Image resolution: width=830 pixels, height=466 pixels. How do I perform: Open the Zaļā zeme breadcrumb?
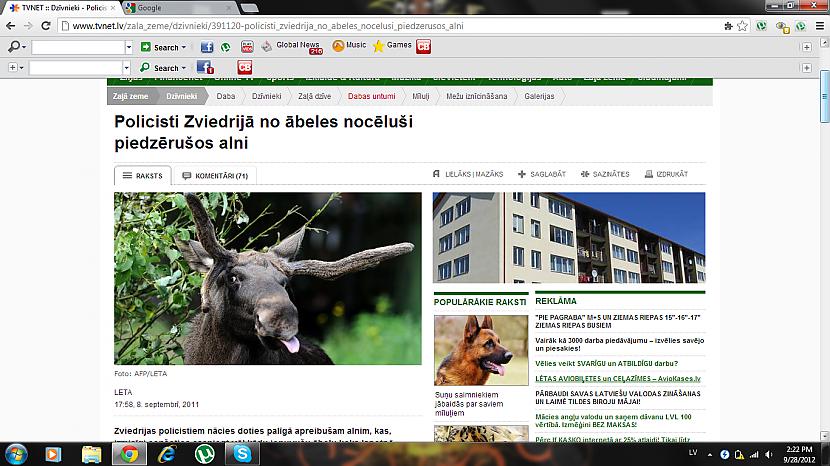tap(130, 96)
